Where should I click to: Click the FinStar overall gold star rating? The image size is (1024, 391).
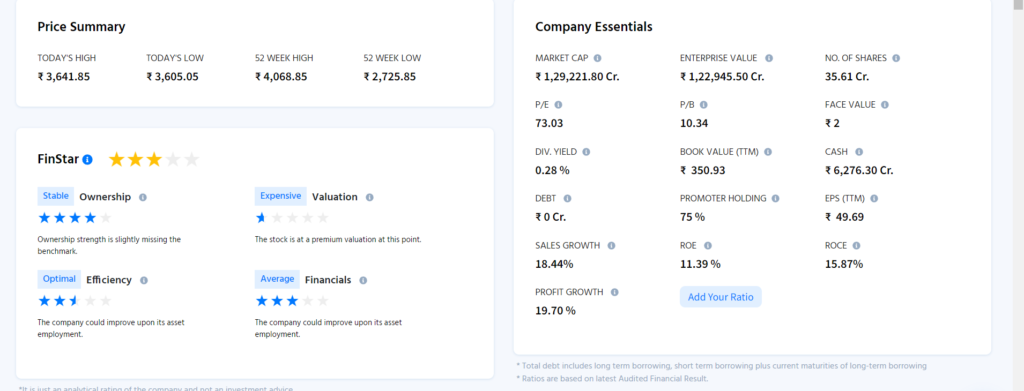153,159
